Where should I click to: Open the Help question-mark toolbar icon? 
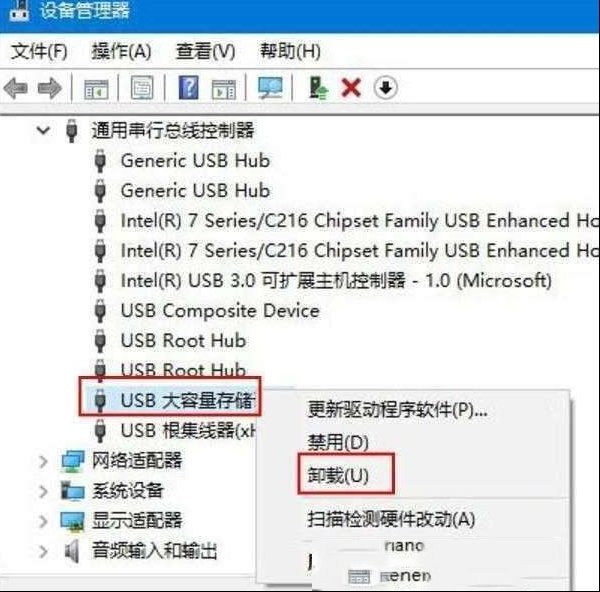189,88
